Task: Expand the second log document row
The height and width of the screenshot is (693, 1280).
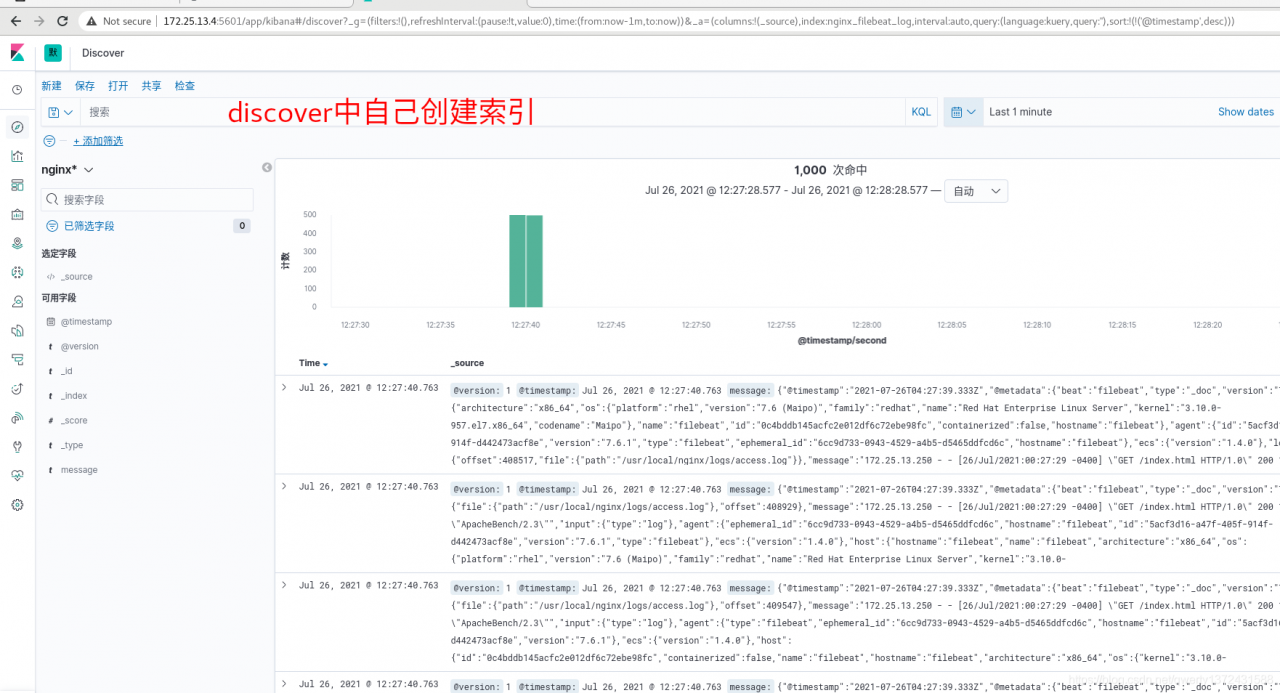Action: pyautogui.click(x=284, y=486)
